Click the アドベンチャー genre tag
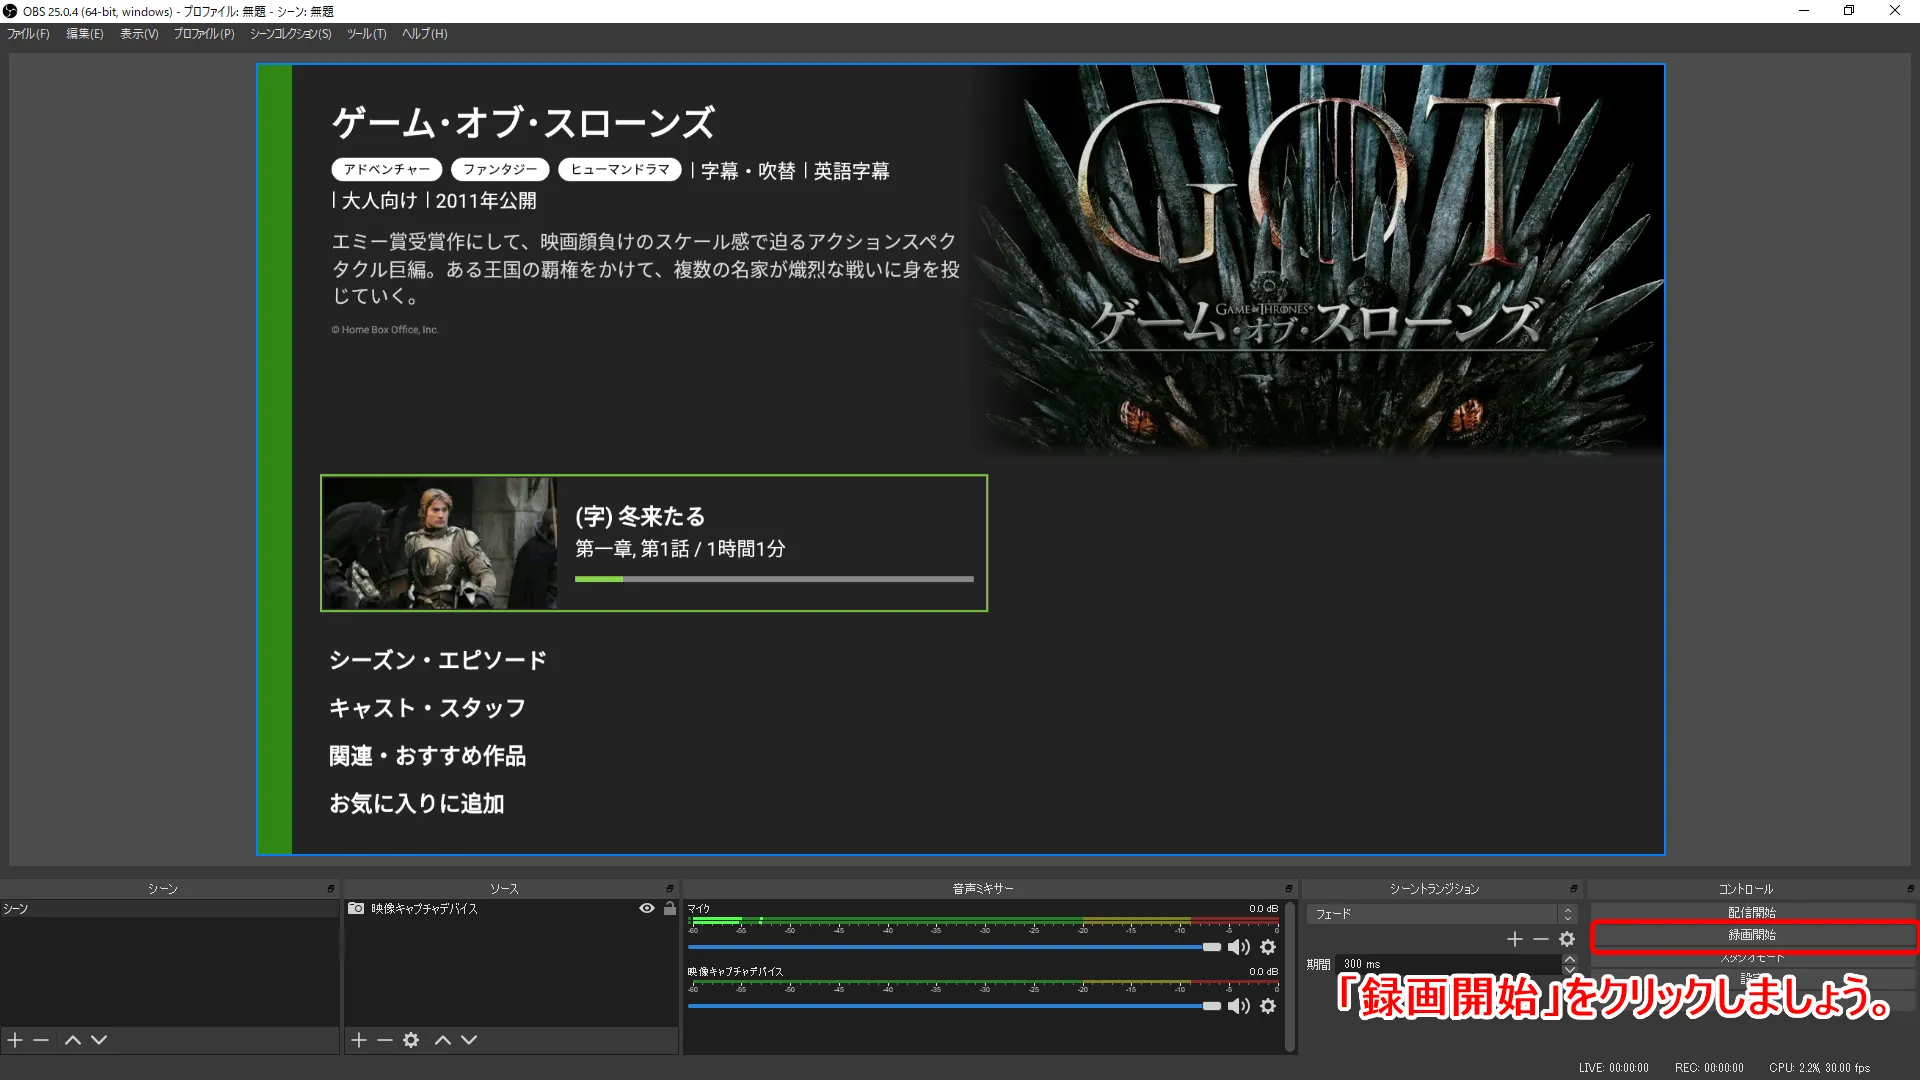The width and height of the screenshot is (1920, 1080). coord(387,170)
